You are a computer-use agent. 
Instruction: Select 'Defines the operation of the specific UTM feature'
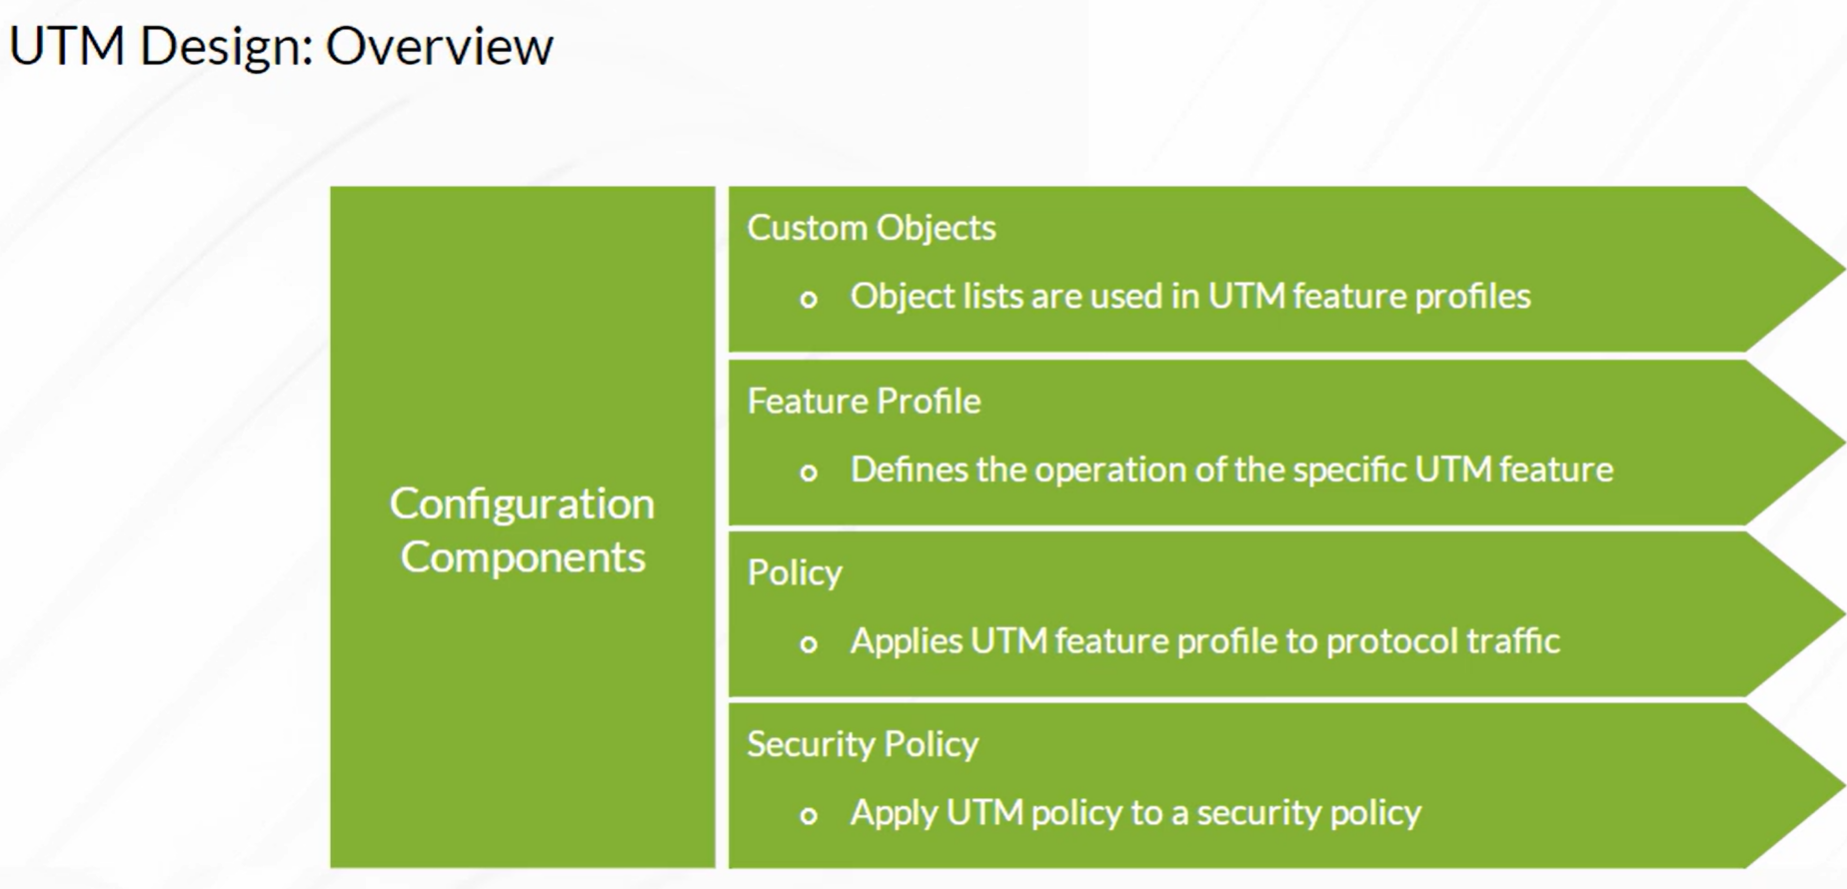pos(1232,469)
